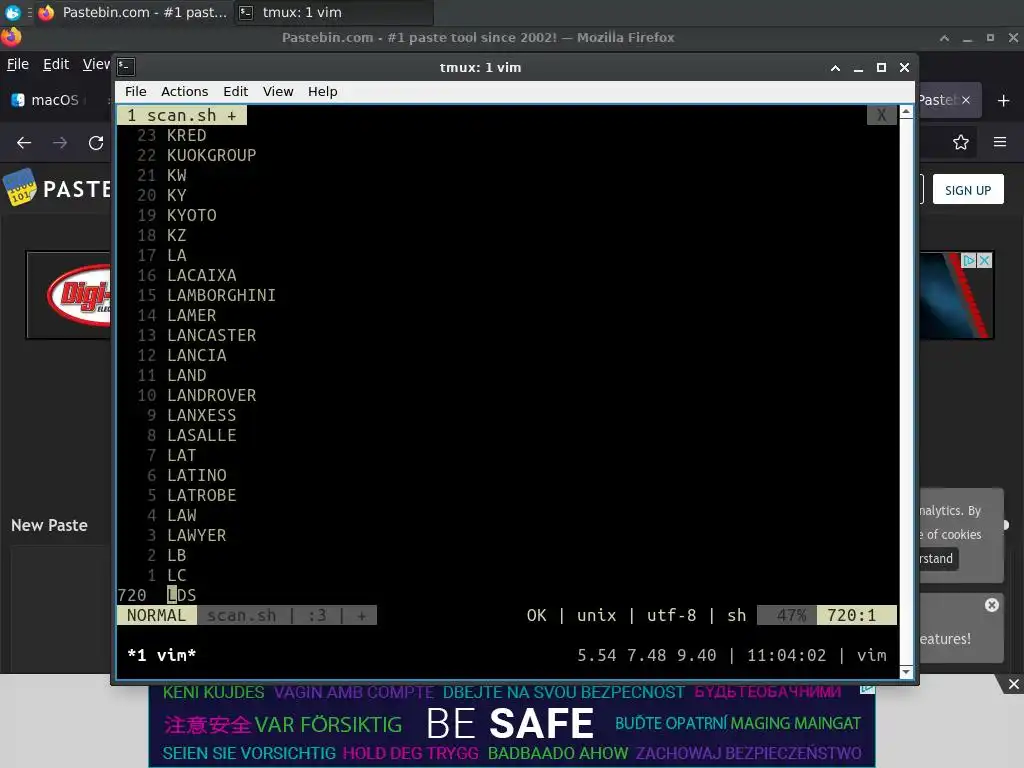The image size is (1024, 768).
Task: Open Firefox hamburger application menu
Action: (x=1000, y=142)
